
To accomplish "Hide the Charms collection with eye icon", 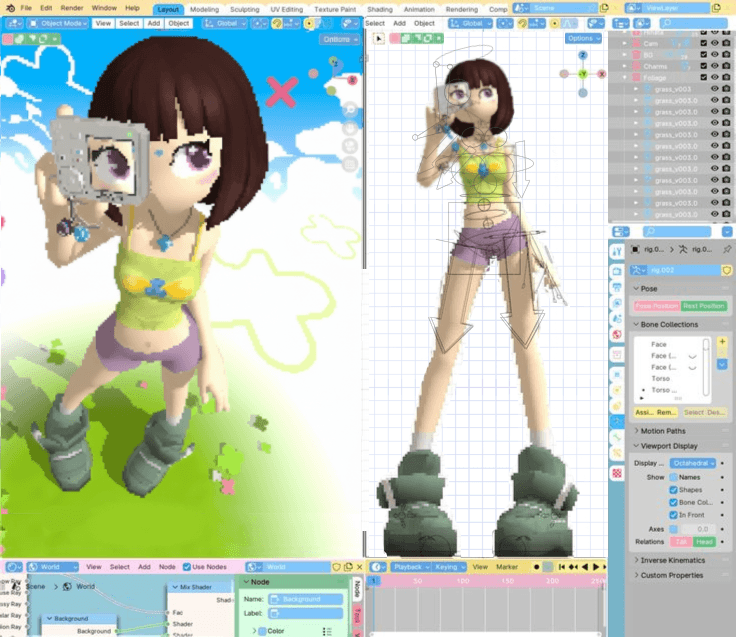I will pyautogui.click(x=715, y=66).
